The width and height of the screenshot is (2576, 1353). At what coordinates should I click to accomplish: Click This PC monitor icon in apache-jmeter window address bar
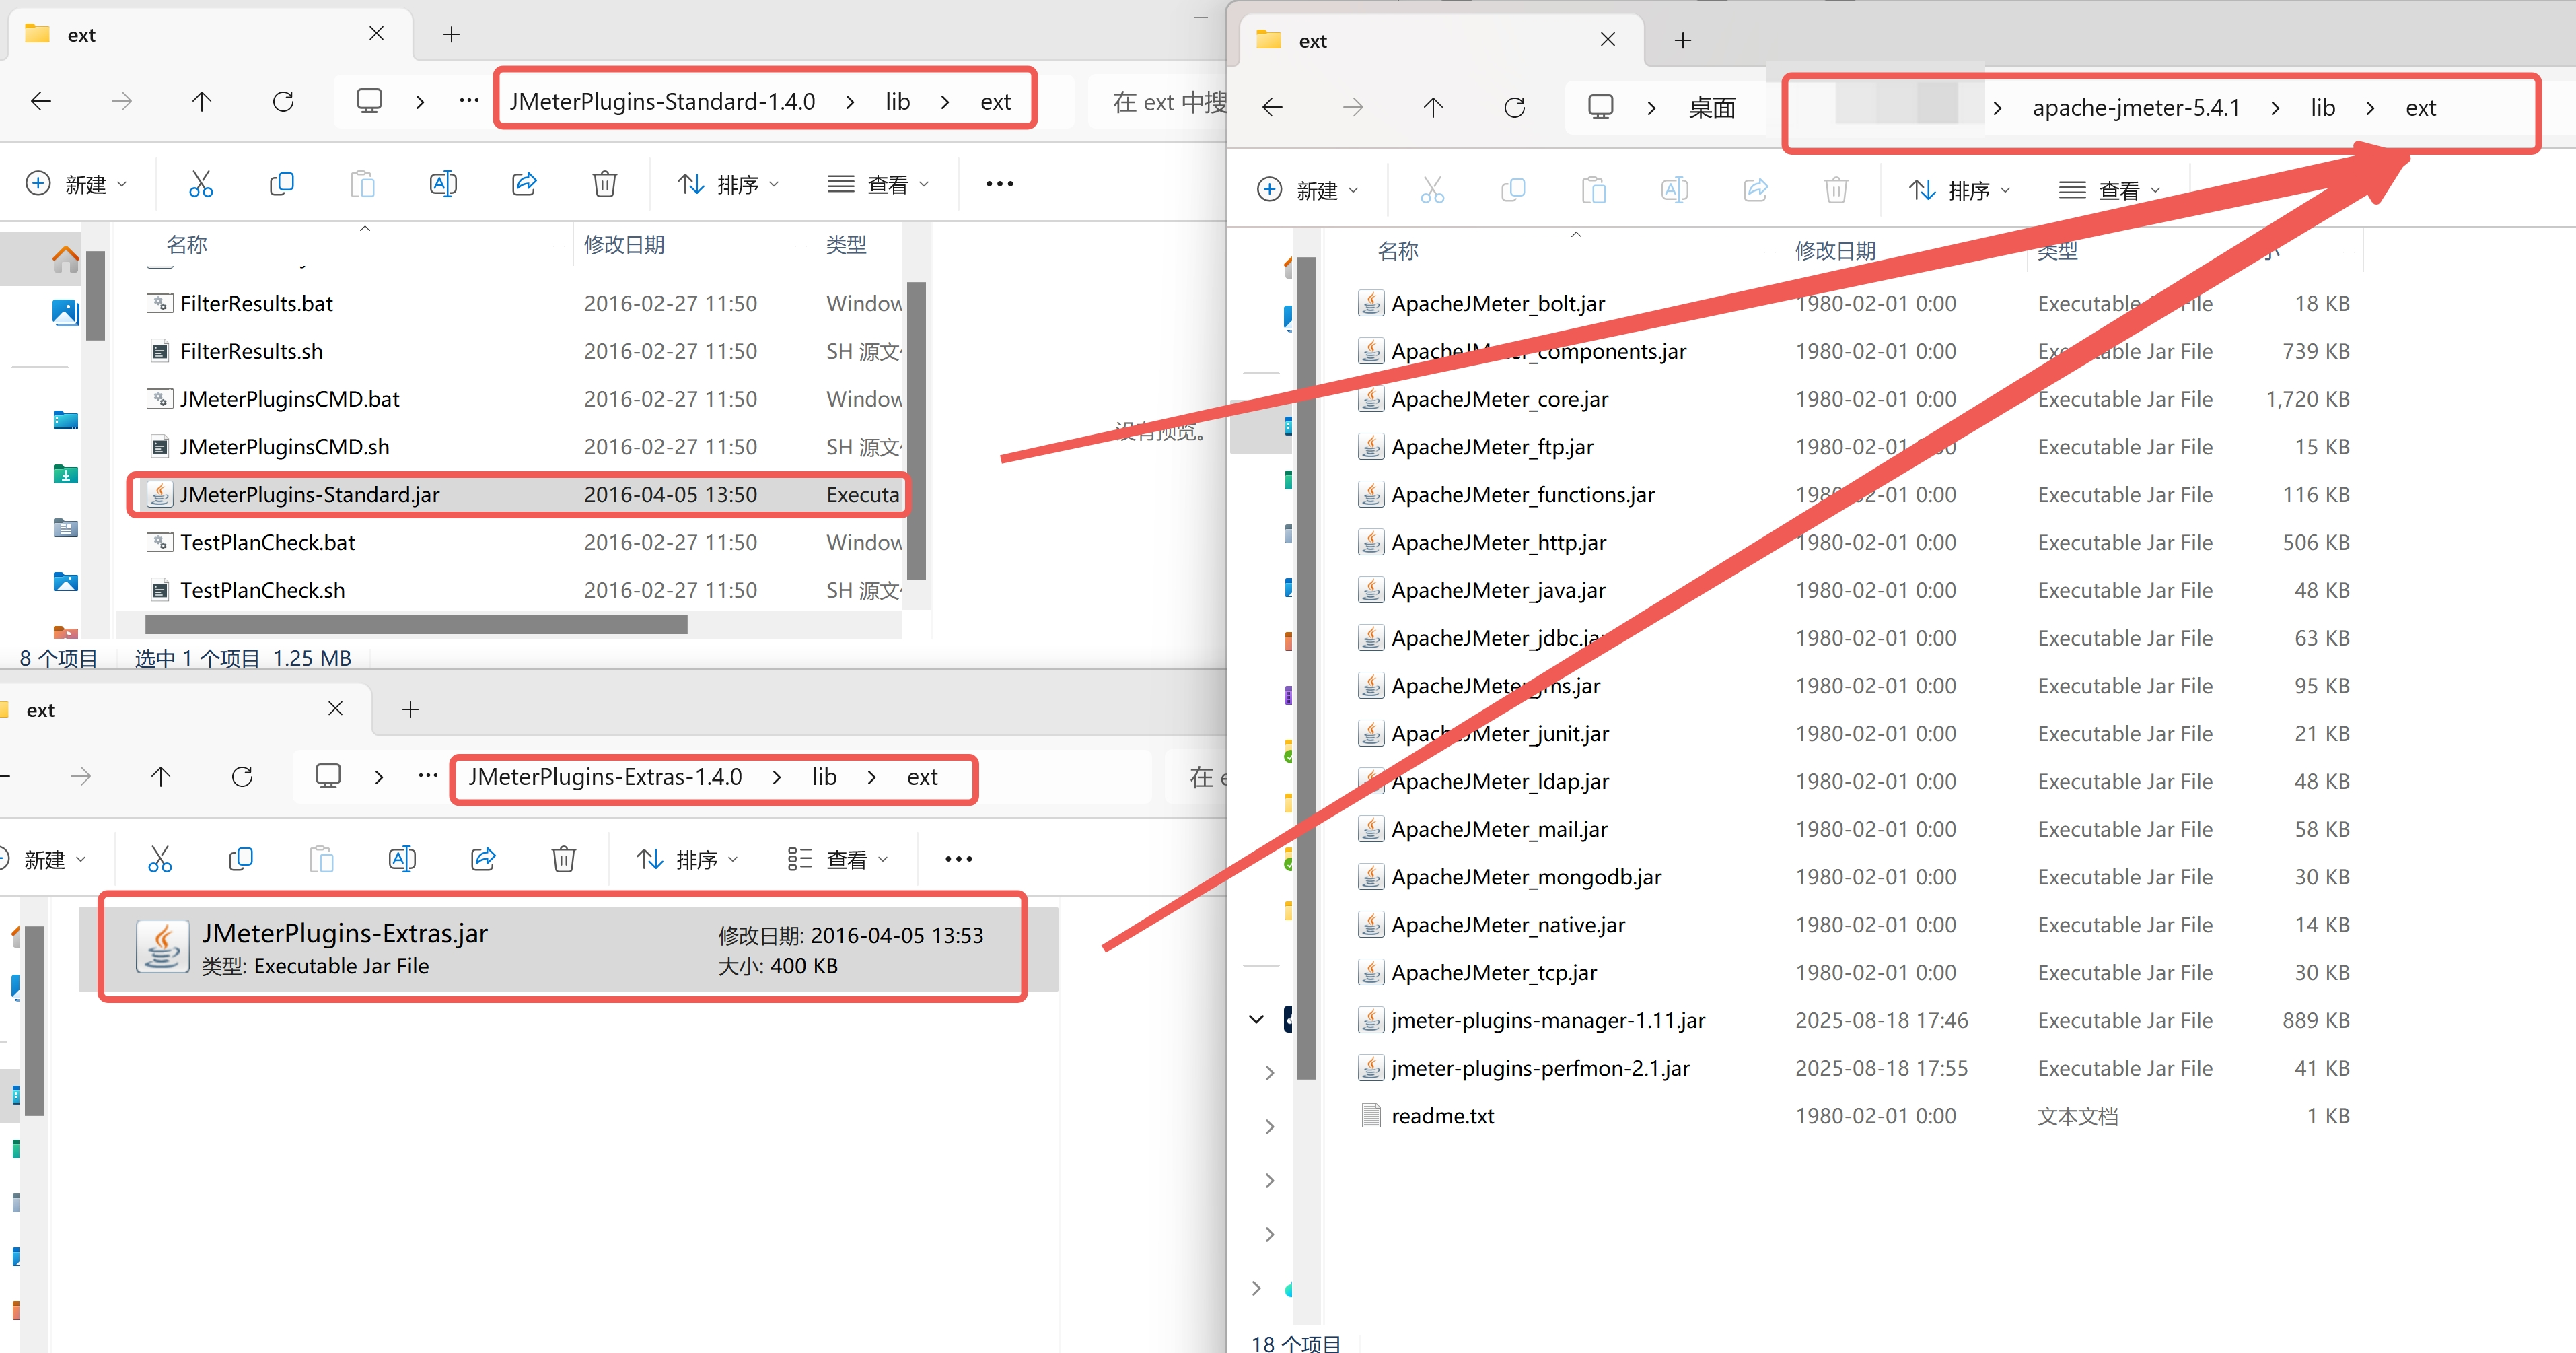1600,107
